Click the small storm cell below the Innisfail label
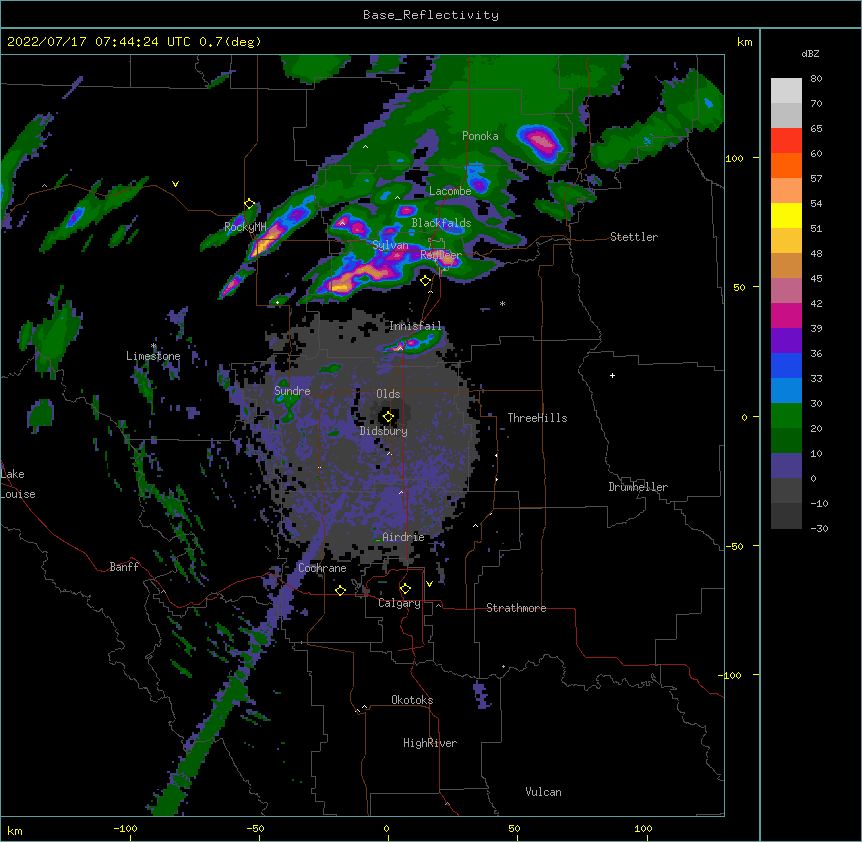862x842 pixels. click(413, 343)
